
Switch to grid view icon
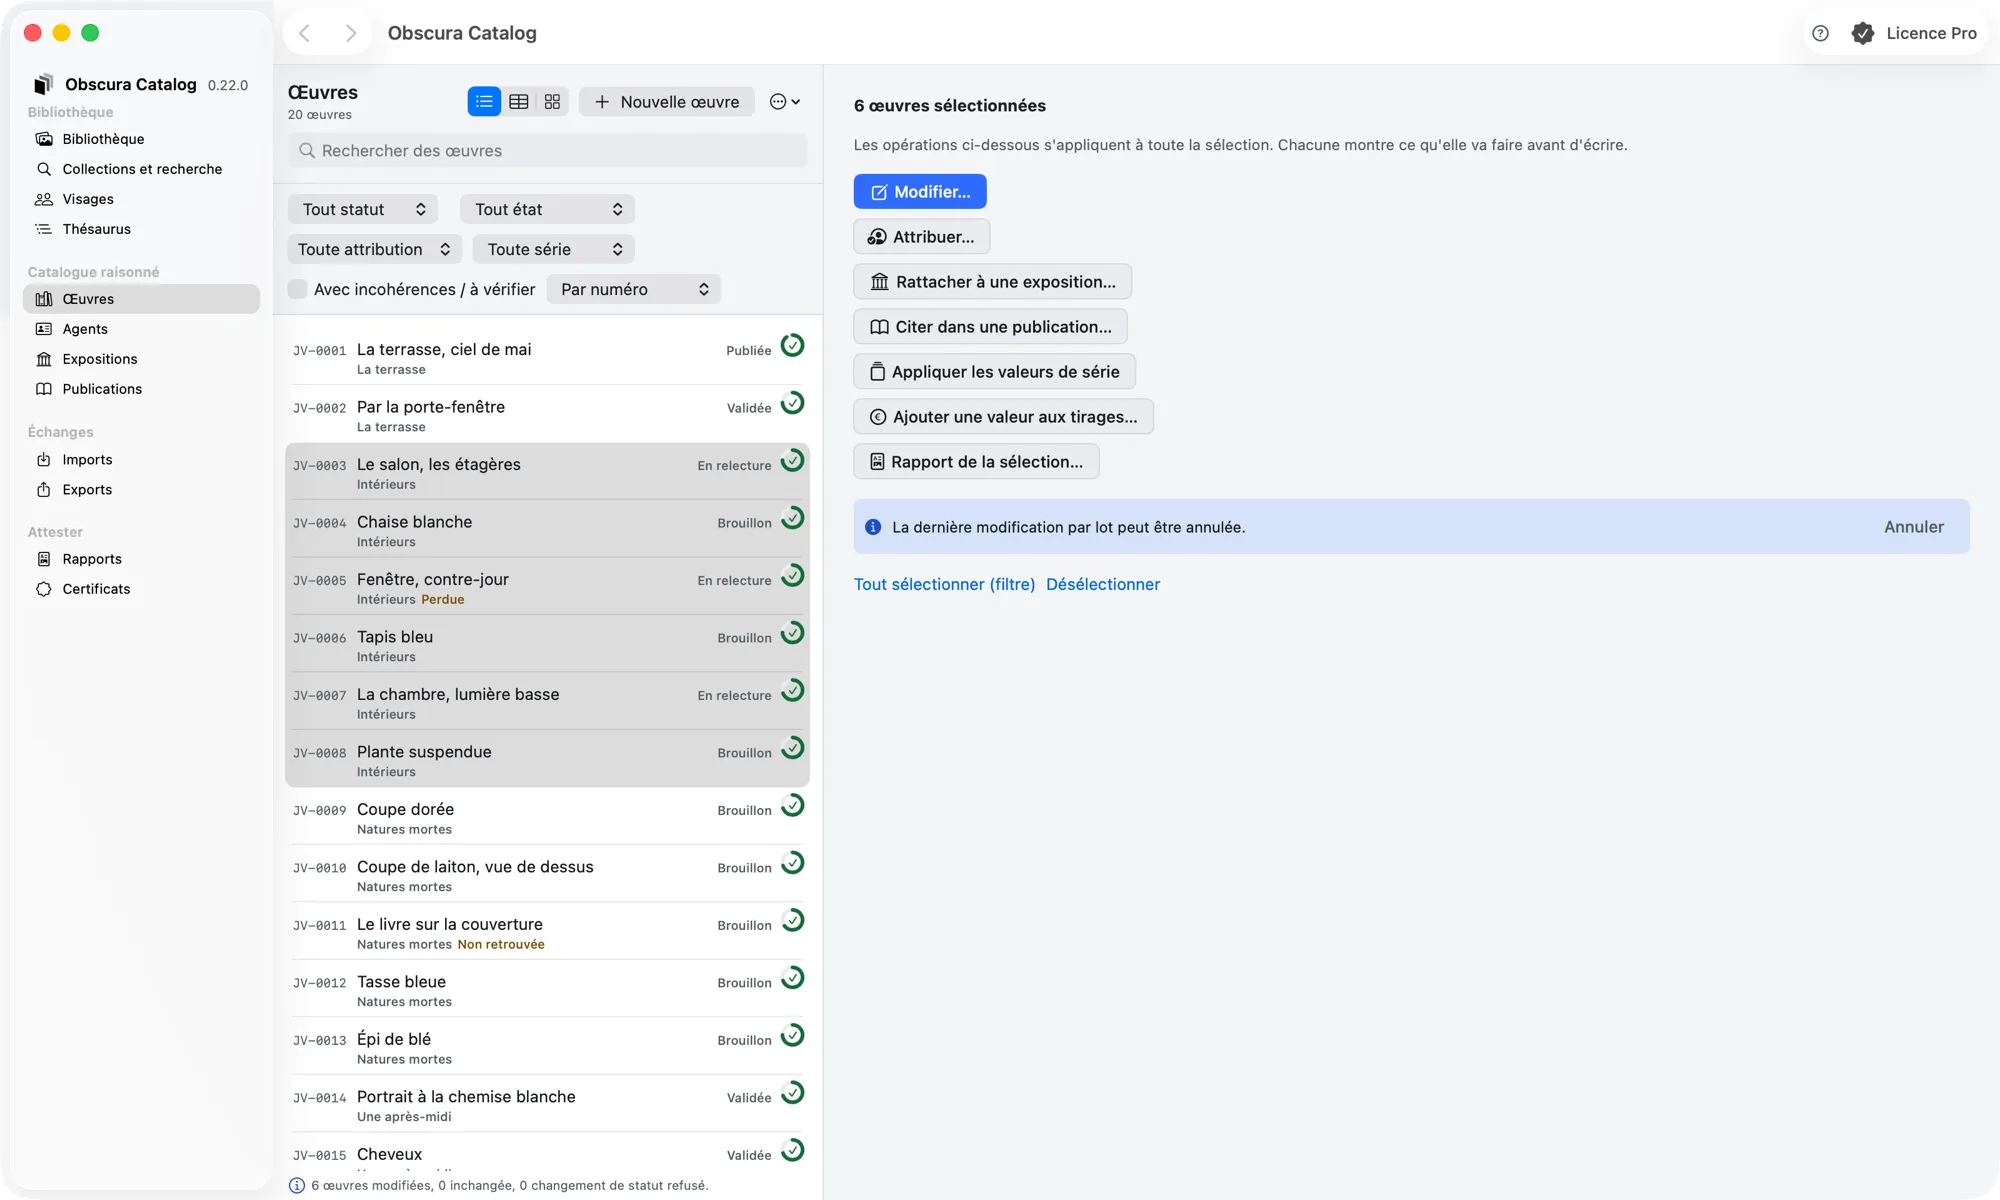coord(552,102)
